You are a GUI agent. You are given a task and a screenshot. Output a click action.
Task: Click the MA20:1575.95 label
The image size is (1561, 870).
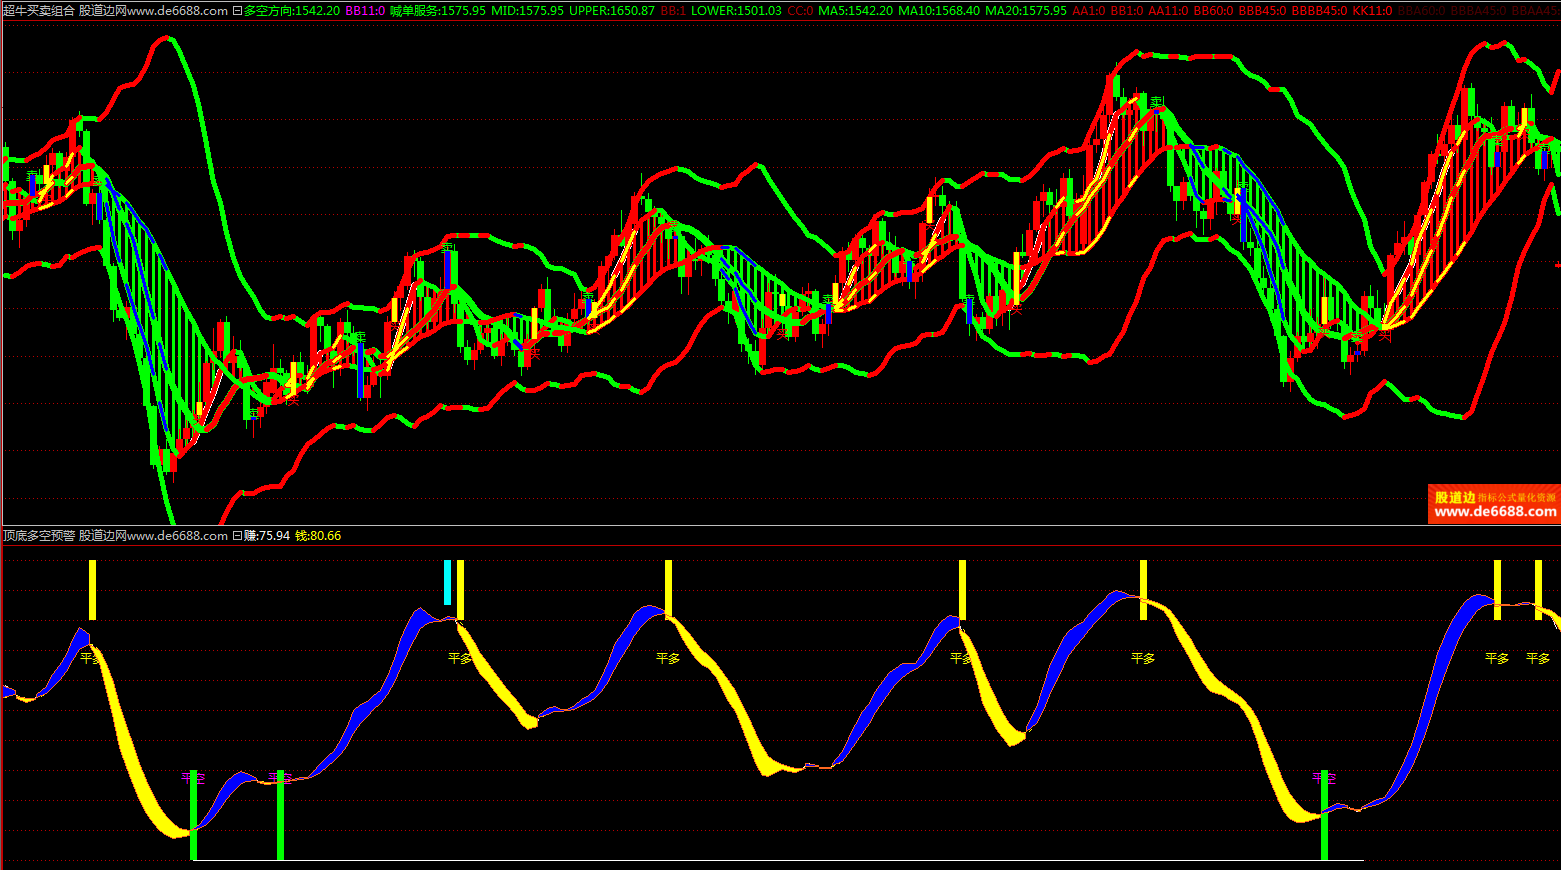[1025, 11]
